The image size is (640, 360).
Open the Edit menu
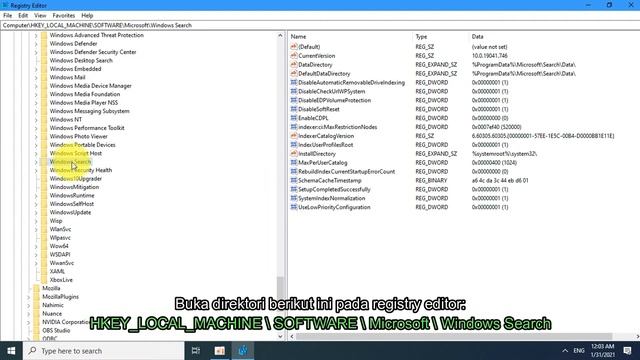(x=23, y=16)
